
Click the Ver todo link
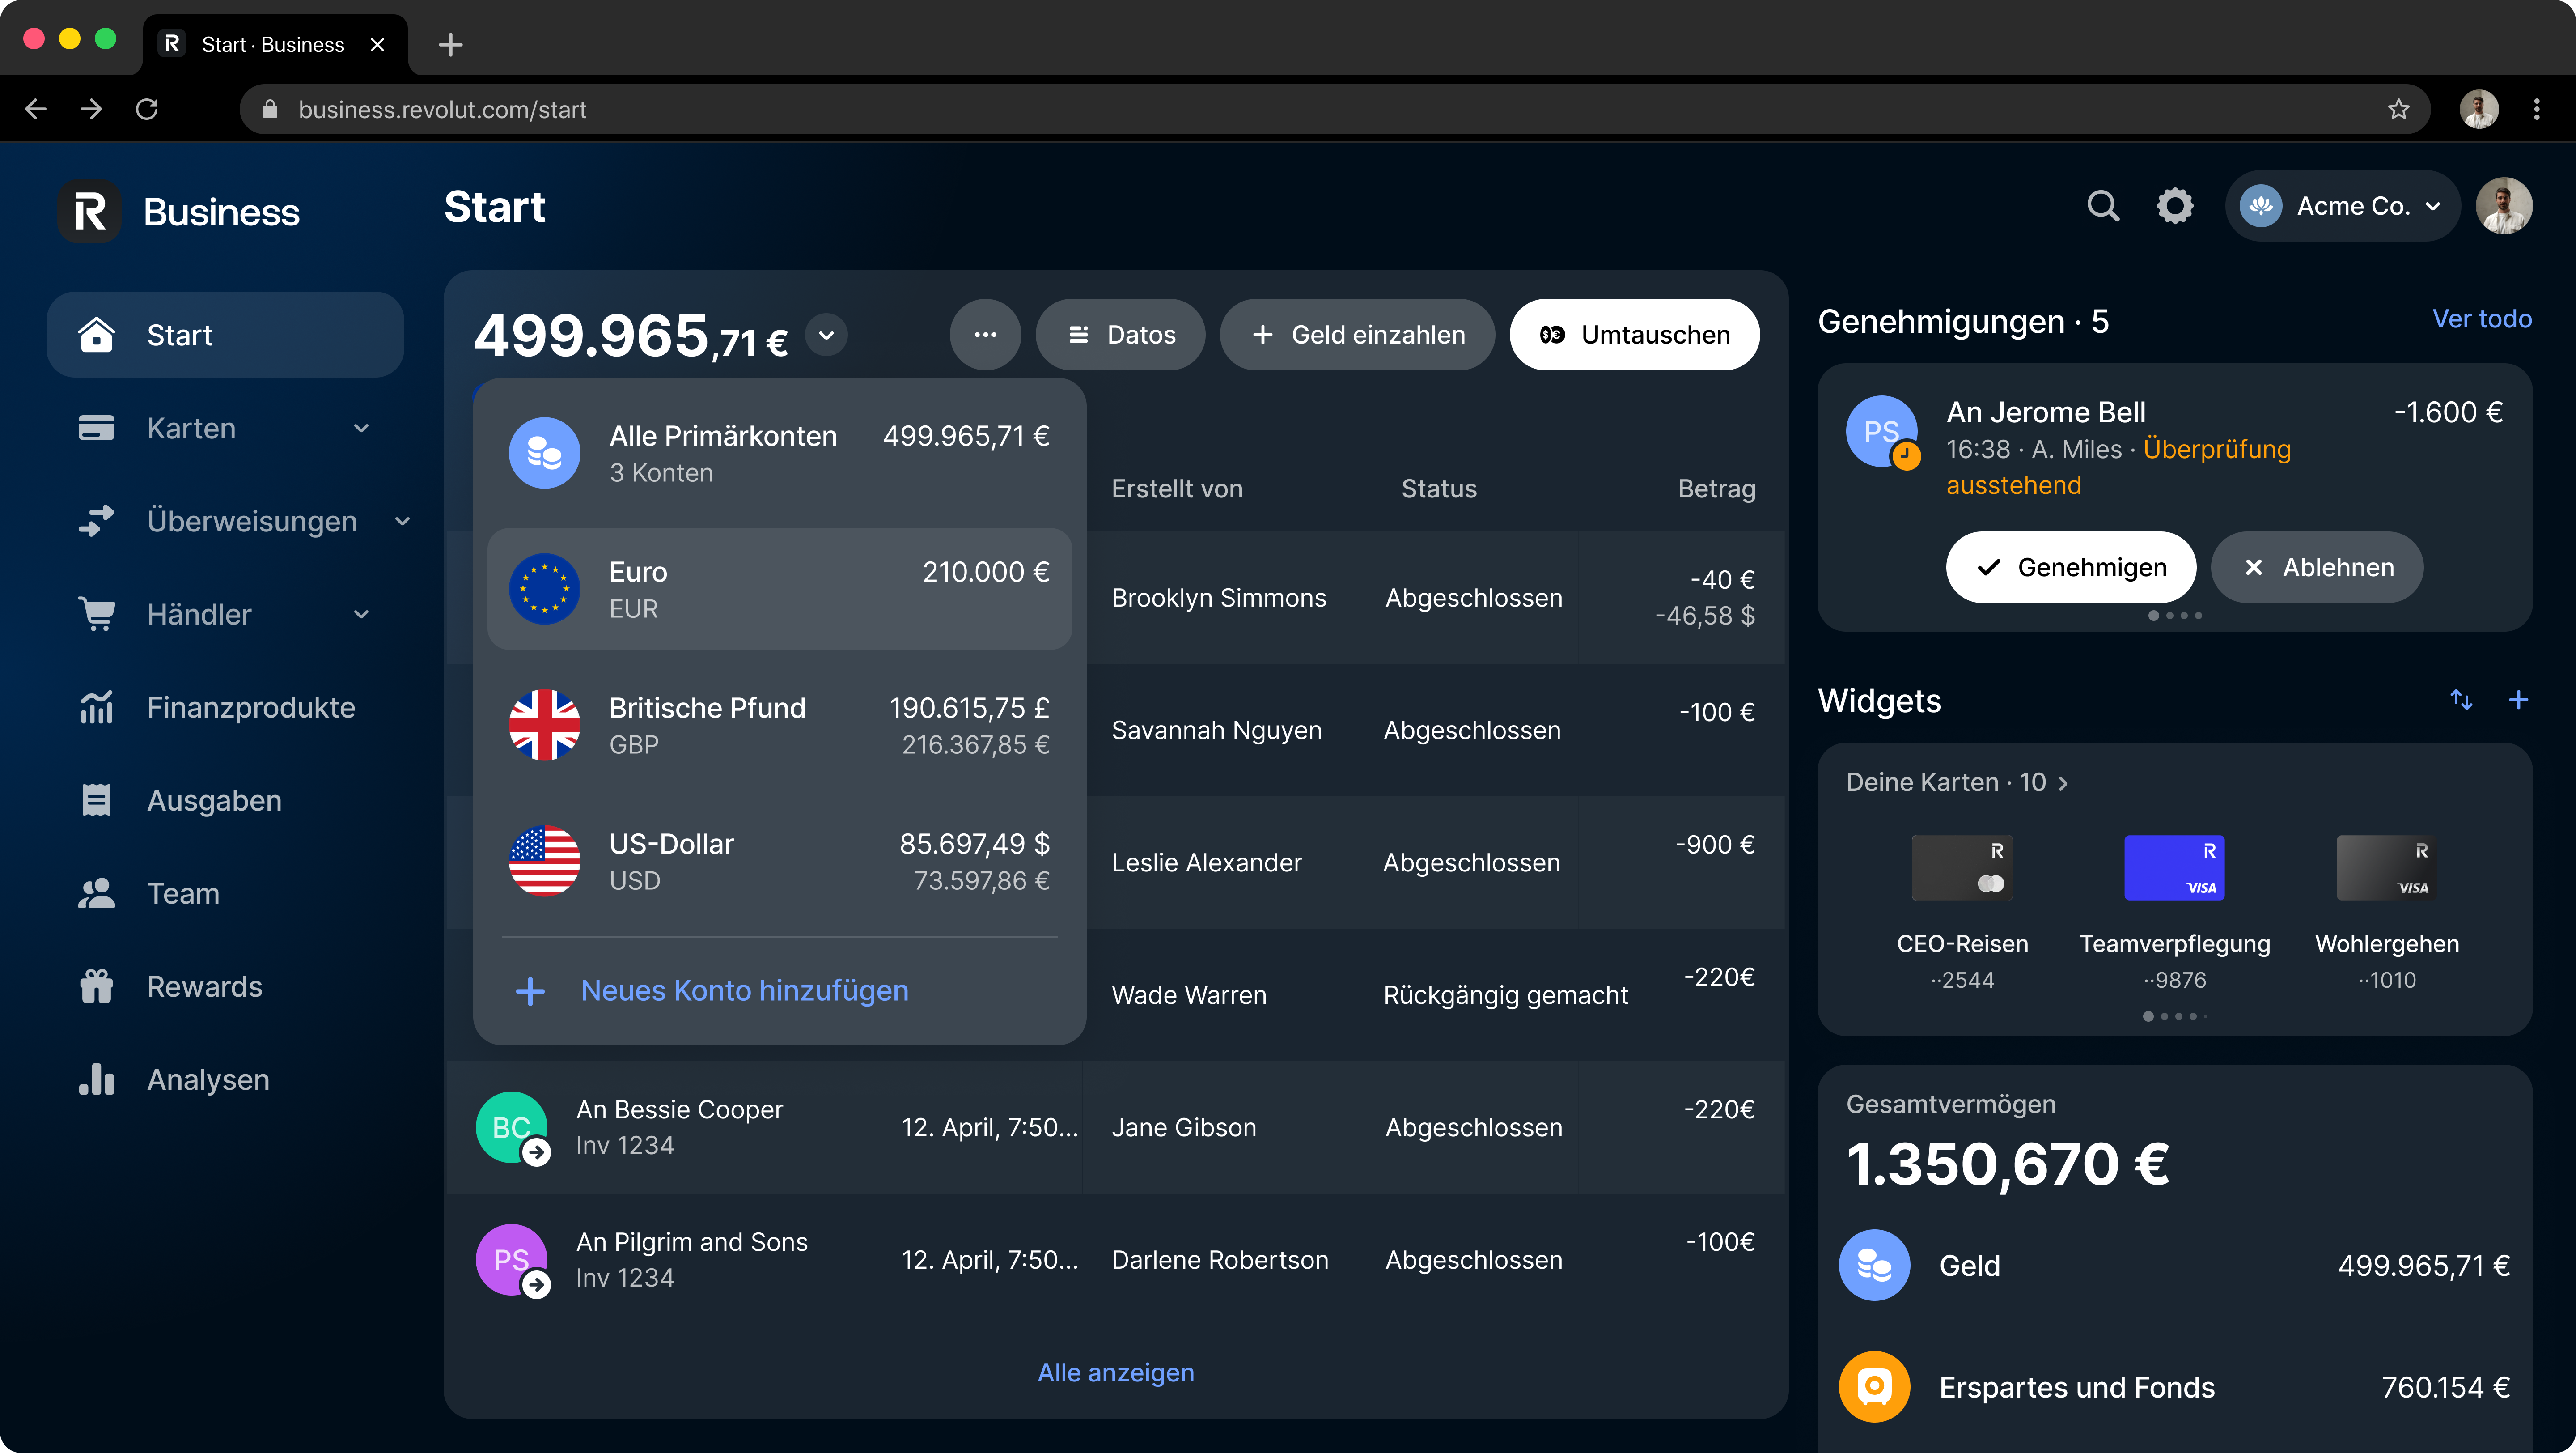click(2482, 319)
